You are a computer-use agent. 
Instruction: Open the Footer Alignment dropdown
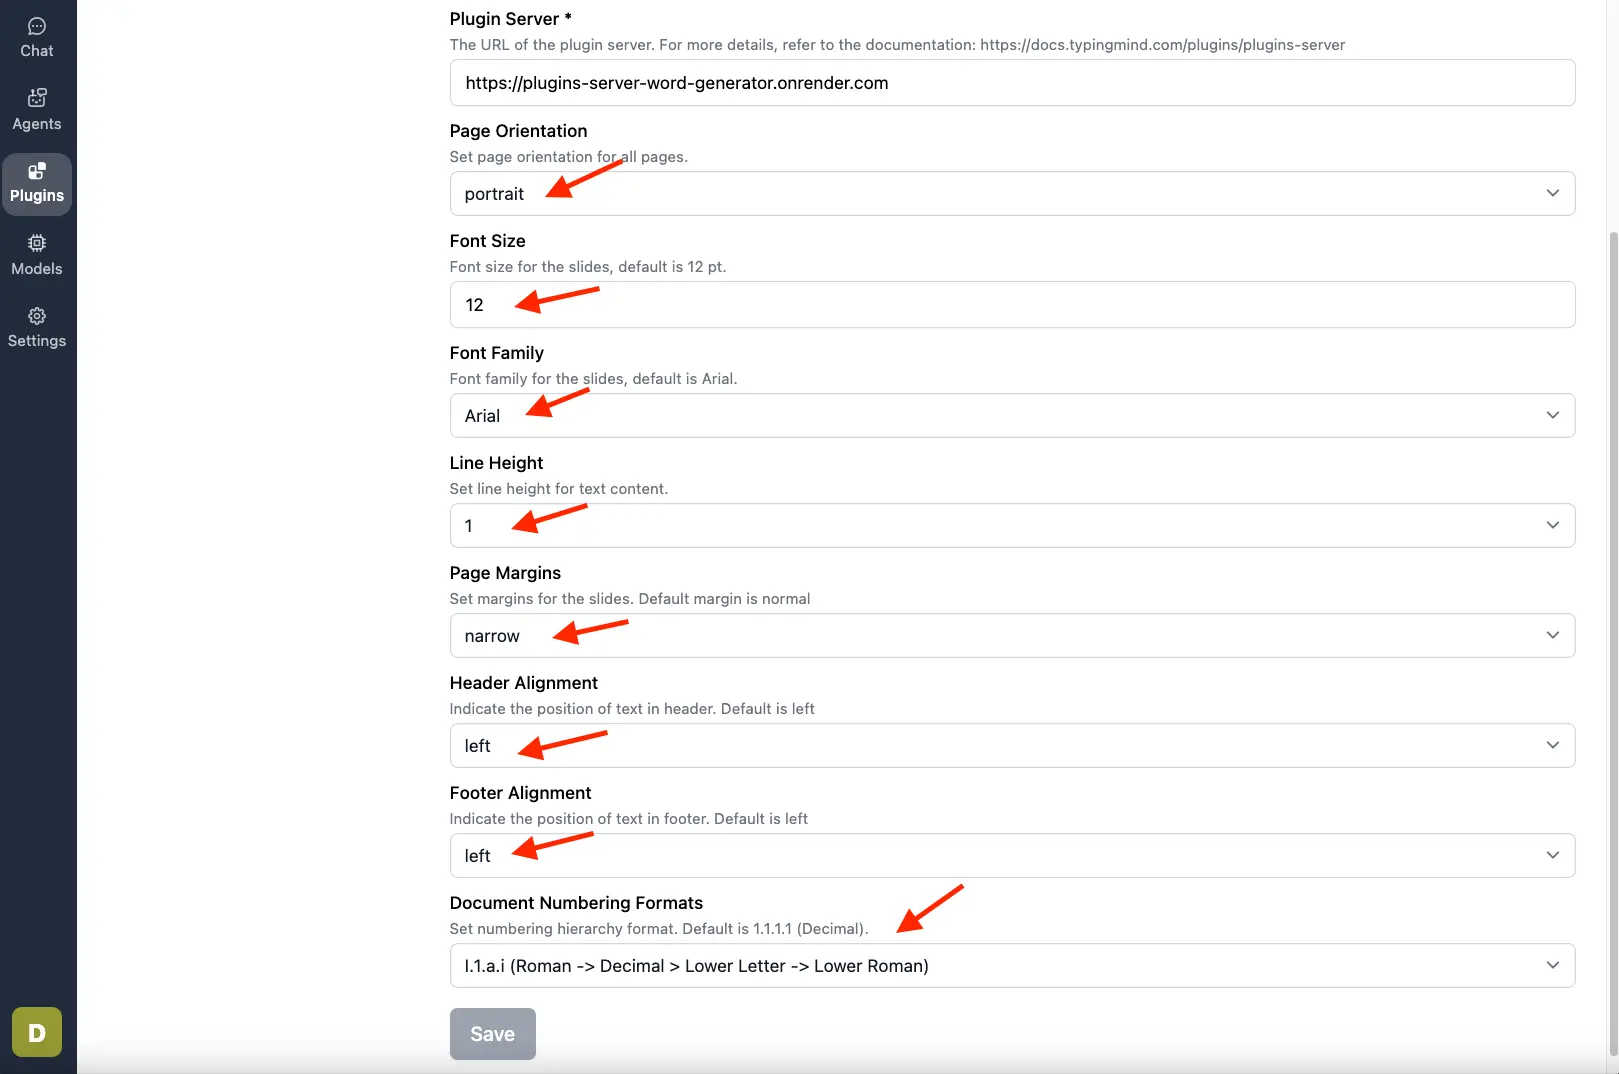1012,855
